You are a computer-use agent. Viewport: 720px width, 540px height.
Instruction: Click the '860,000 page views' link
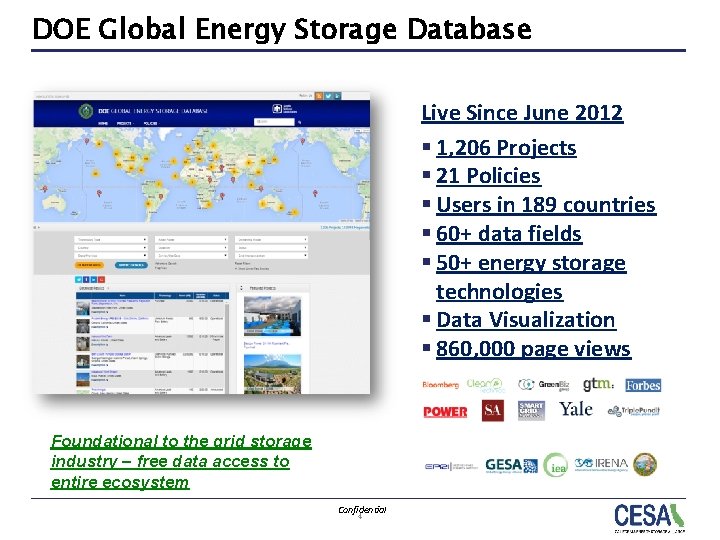534,349
